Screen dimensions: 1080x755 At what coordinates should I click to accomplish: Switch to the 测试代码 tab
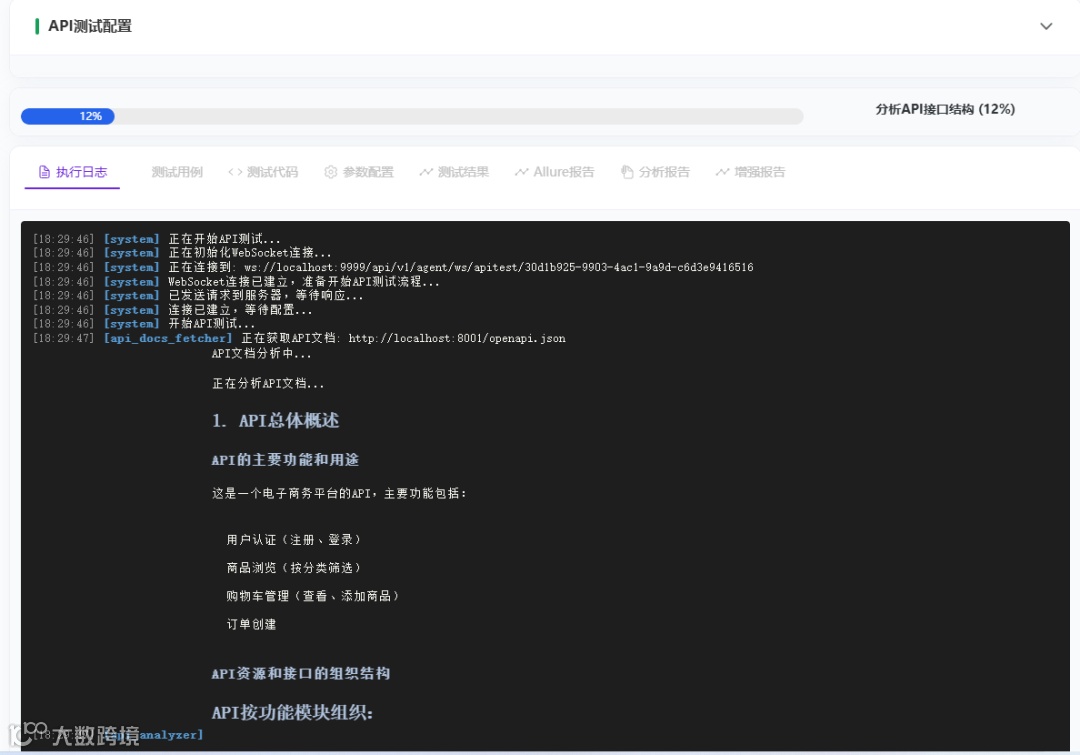pos(263,172)
